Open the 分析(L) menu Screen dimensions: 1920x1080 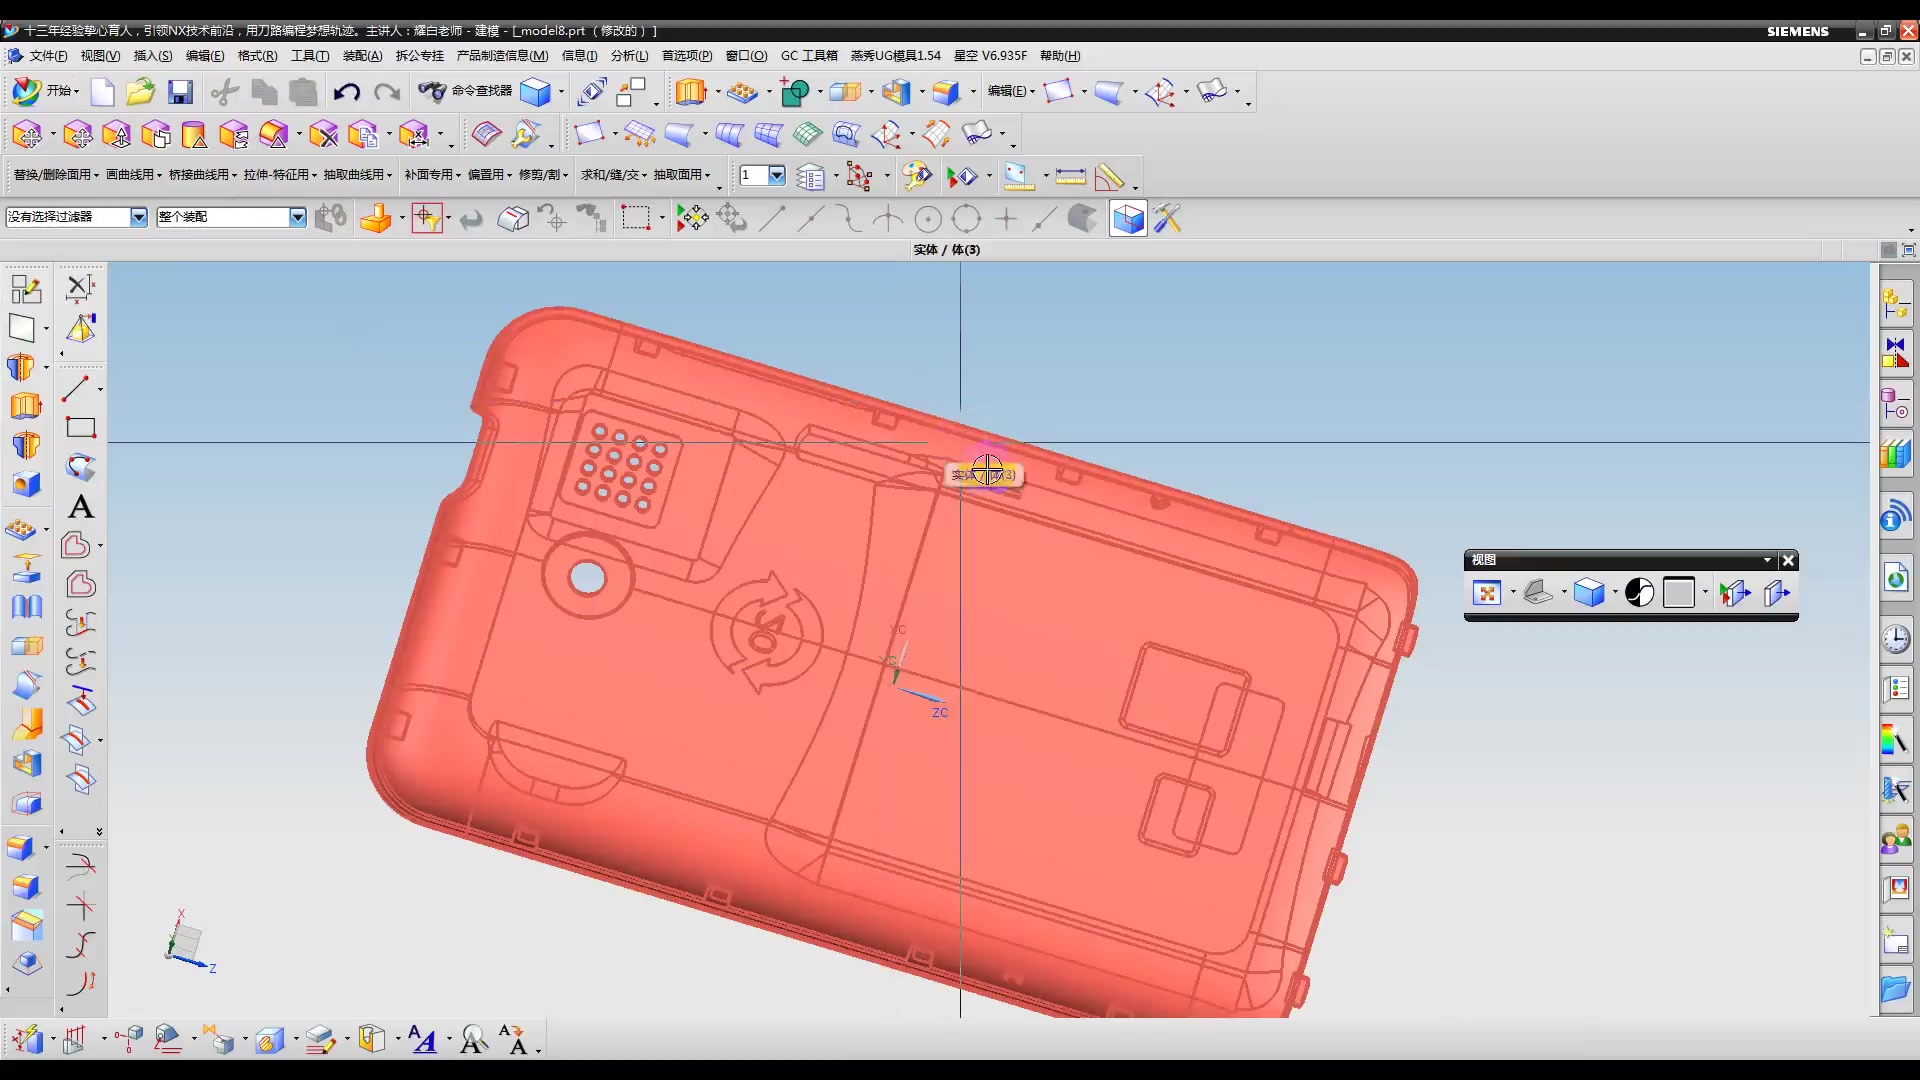pyautogui.click(x=629, y=56)
